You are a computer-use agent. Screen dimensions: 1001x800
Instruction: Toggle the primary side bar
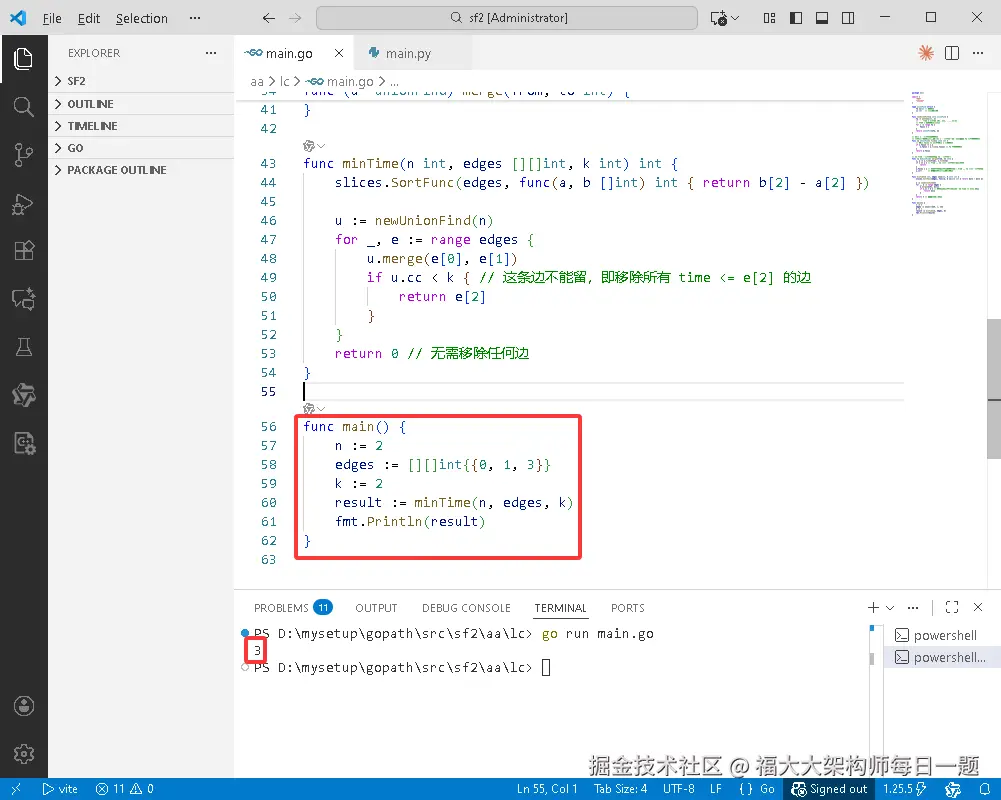[x=795, y=18]
